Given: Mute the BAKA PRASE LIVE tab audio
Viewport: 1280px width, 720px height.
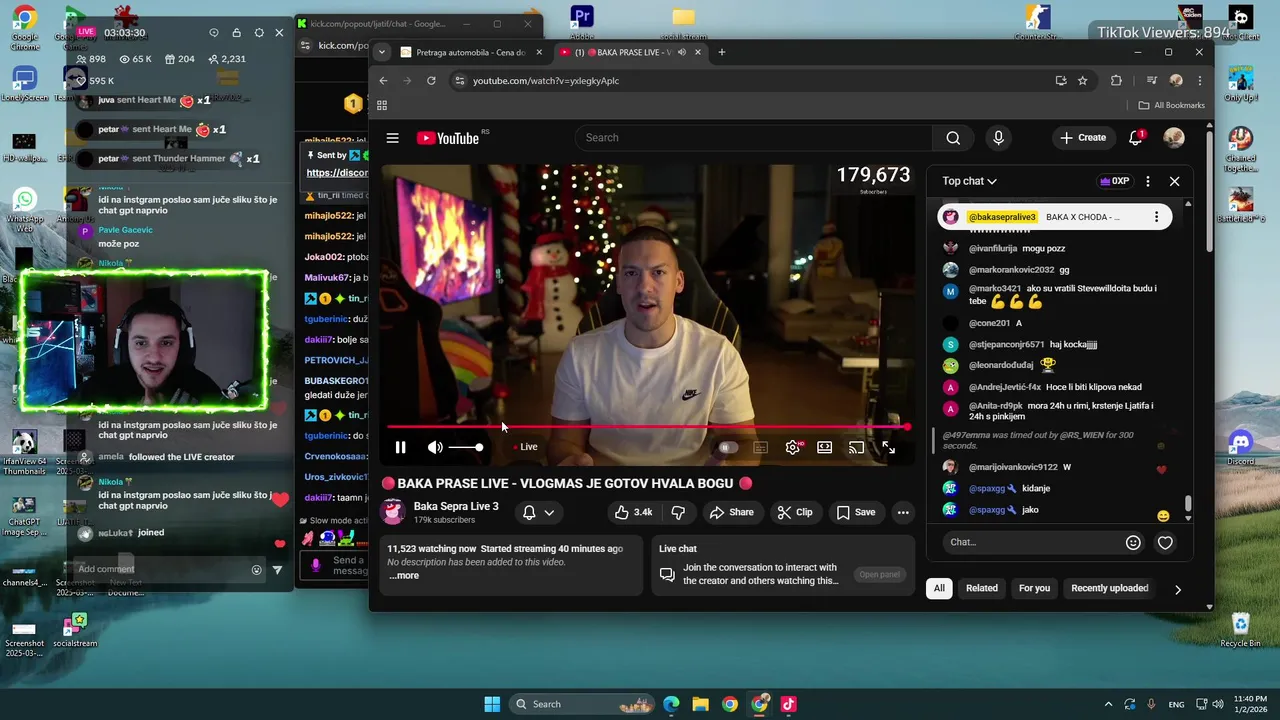Looking at the screenshot, I should tap(681, 52).
